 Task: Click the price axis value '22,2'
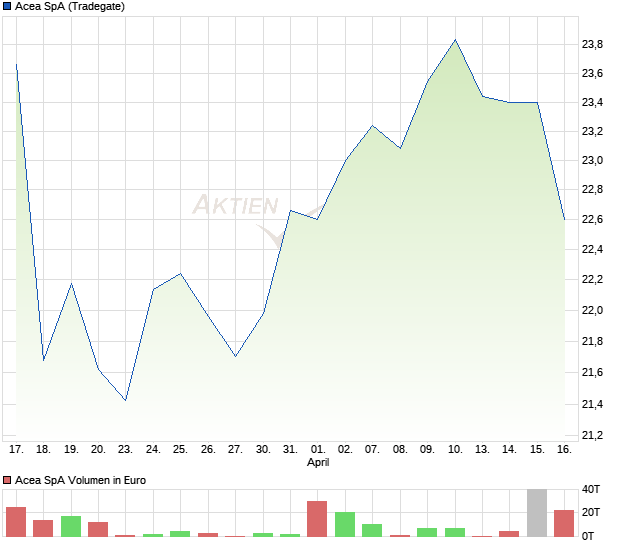click(592, 280)
